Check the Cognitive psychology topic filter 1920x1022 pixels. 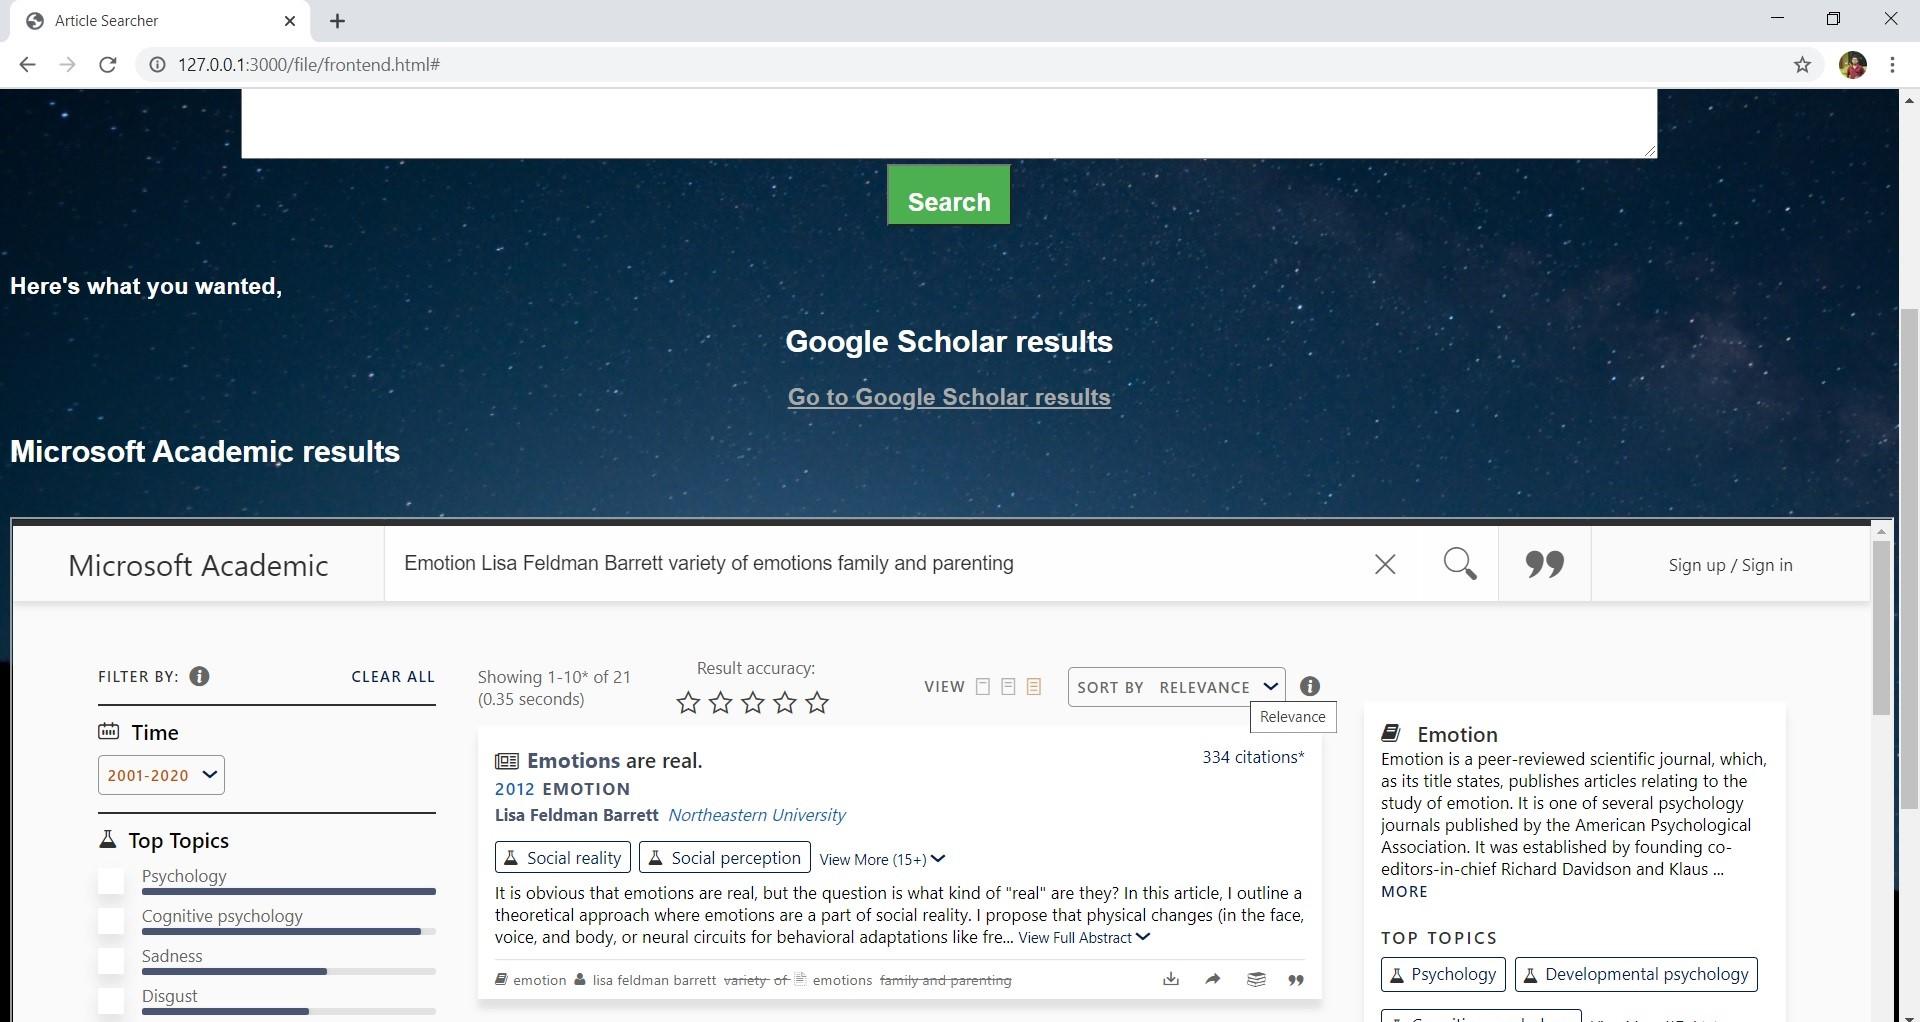(x=111, y=921)
